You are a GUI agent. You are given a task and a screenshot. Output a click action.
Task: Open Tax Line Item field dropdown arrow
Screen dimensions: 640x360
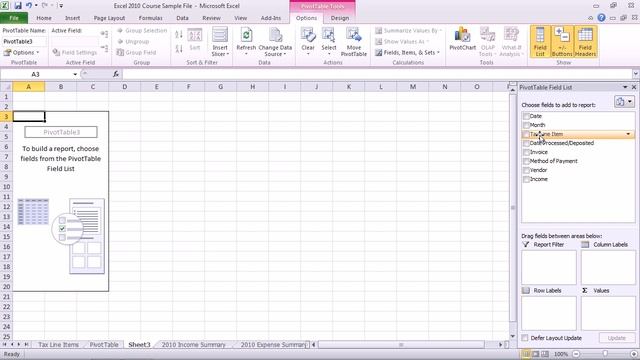coord(628,134)
